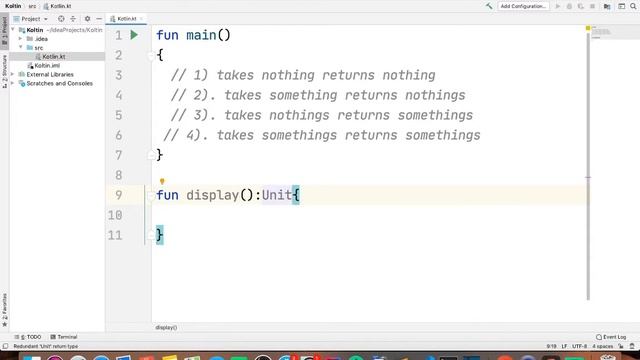This screenshot has height=360, width=640.
Task: Collapse the src folder
Action: 20,48
